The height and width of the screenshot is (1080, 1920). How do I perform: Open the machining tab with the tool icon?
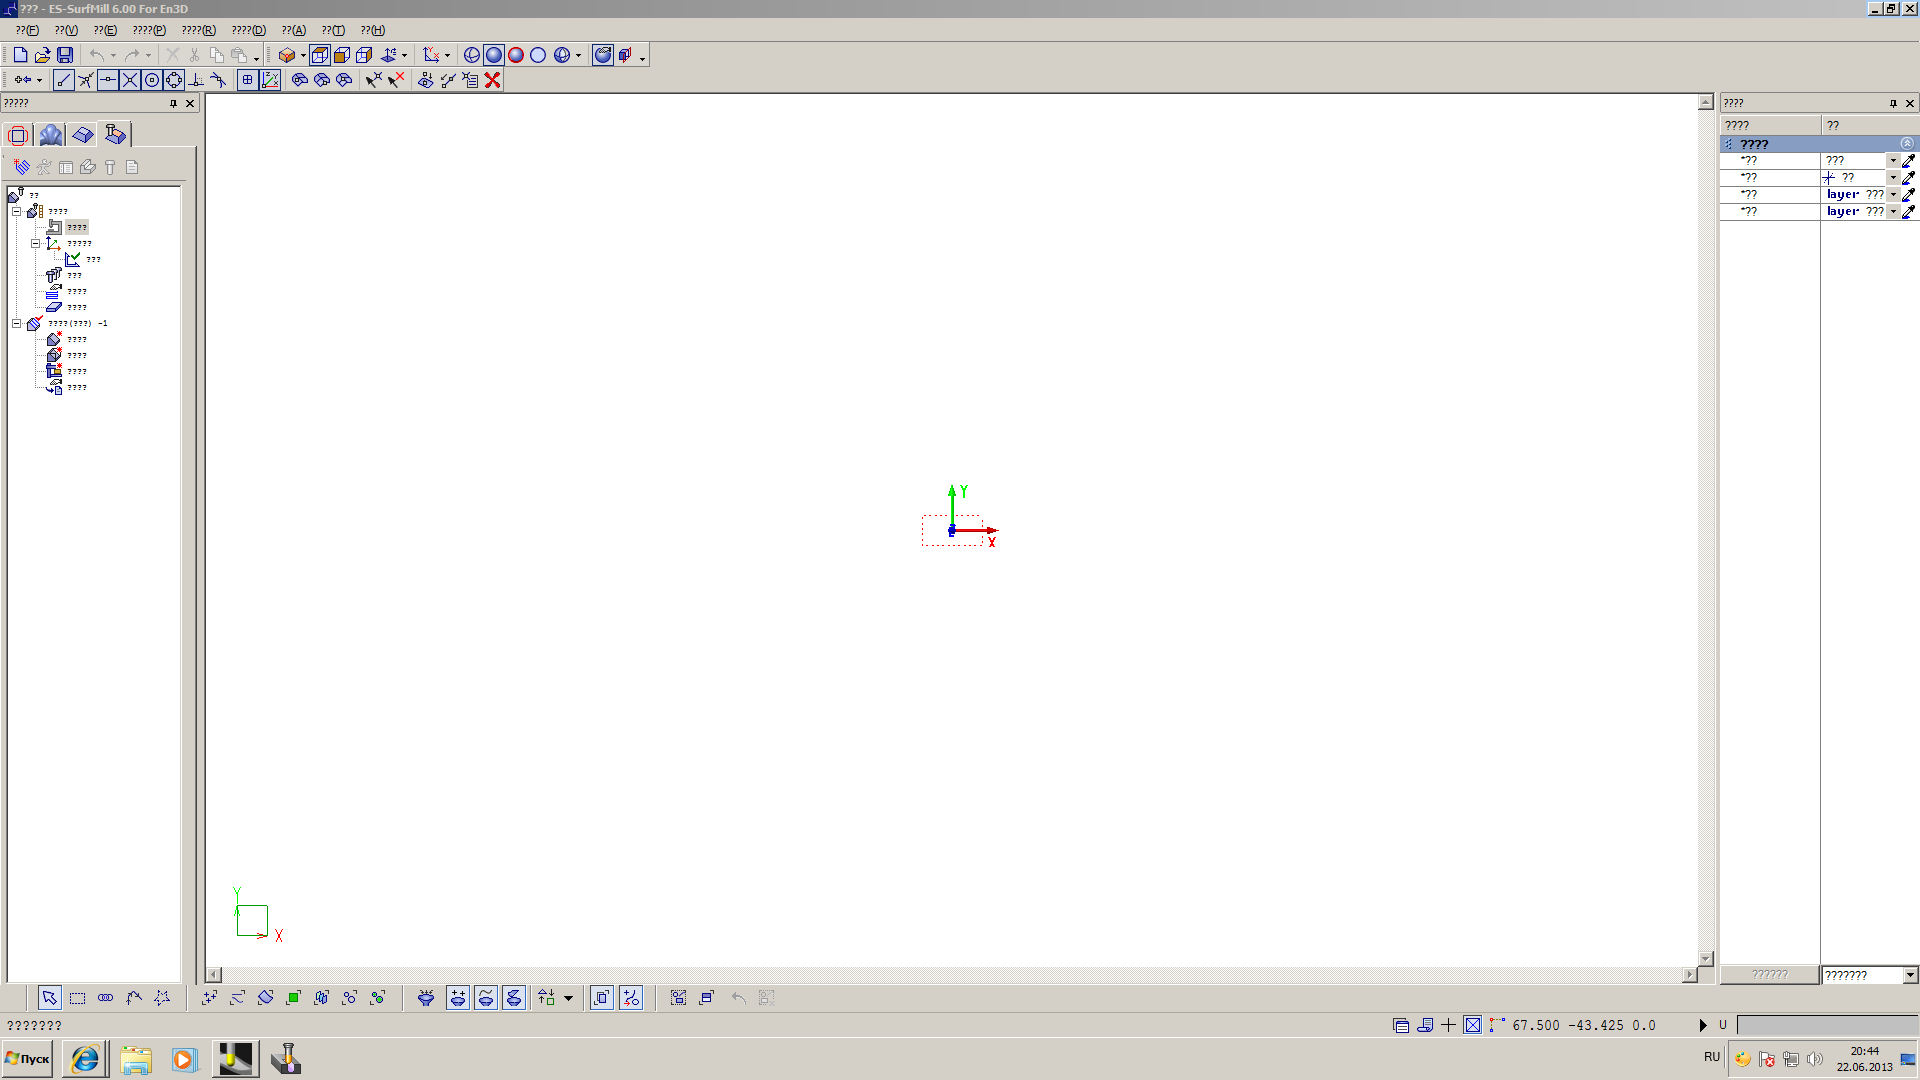[115, 134]
